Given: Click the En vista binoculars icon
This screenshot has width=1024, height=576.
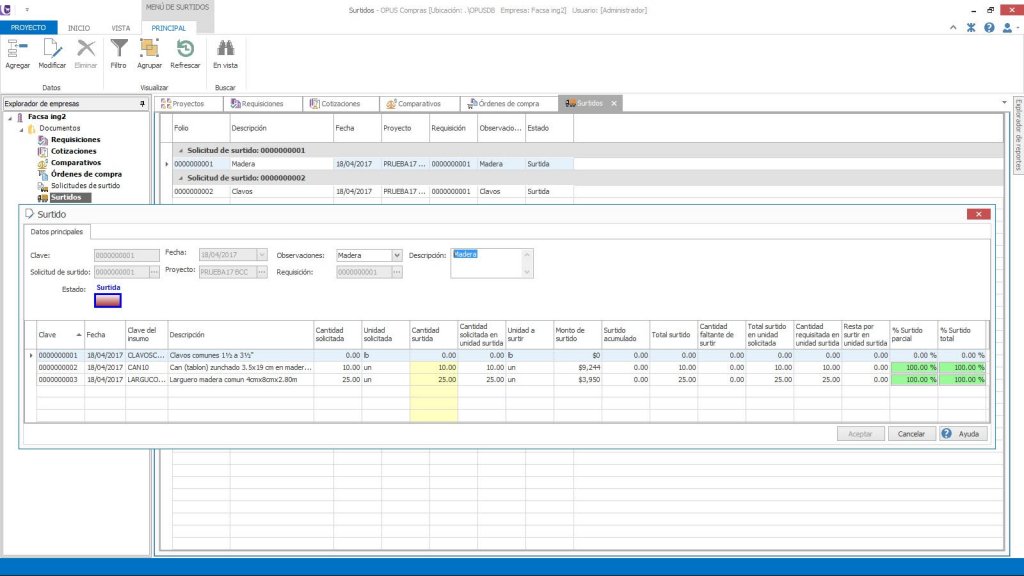Looking at the screenshot, I should 225,49.
